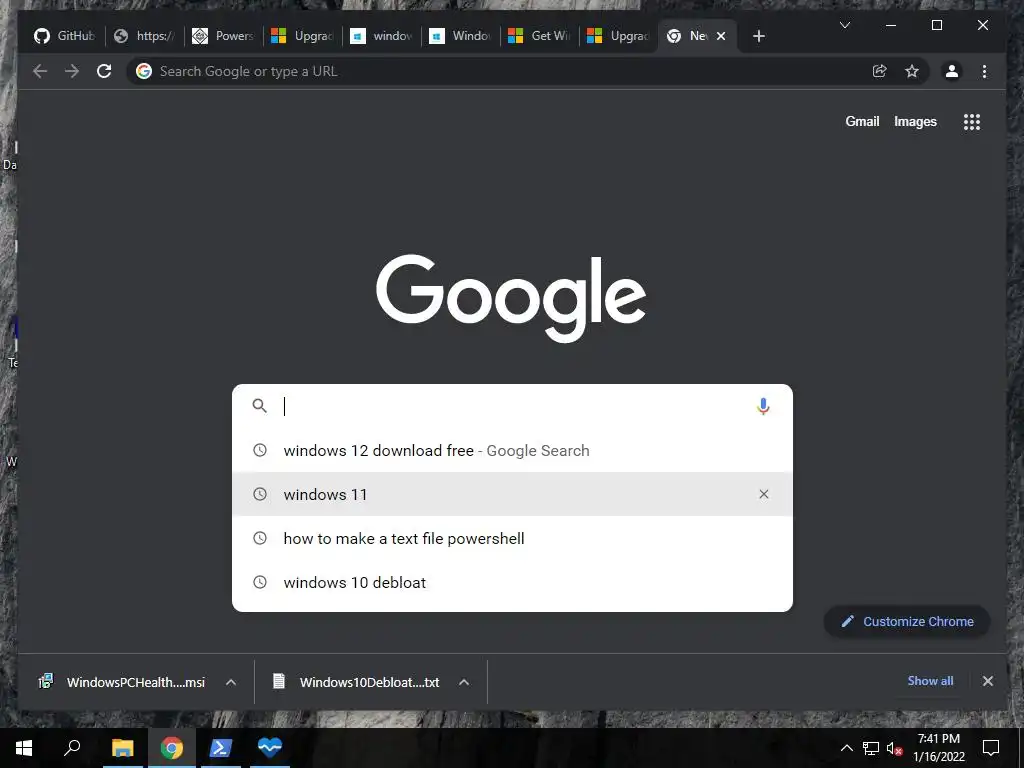This screenshot has width=1024, height=768.
Task: Bookmark this tab with the star icon
Action: coord(912,71)
